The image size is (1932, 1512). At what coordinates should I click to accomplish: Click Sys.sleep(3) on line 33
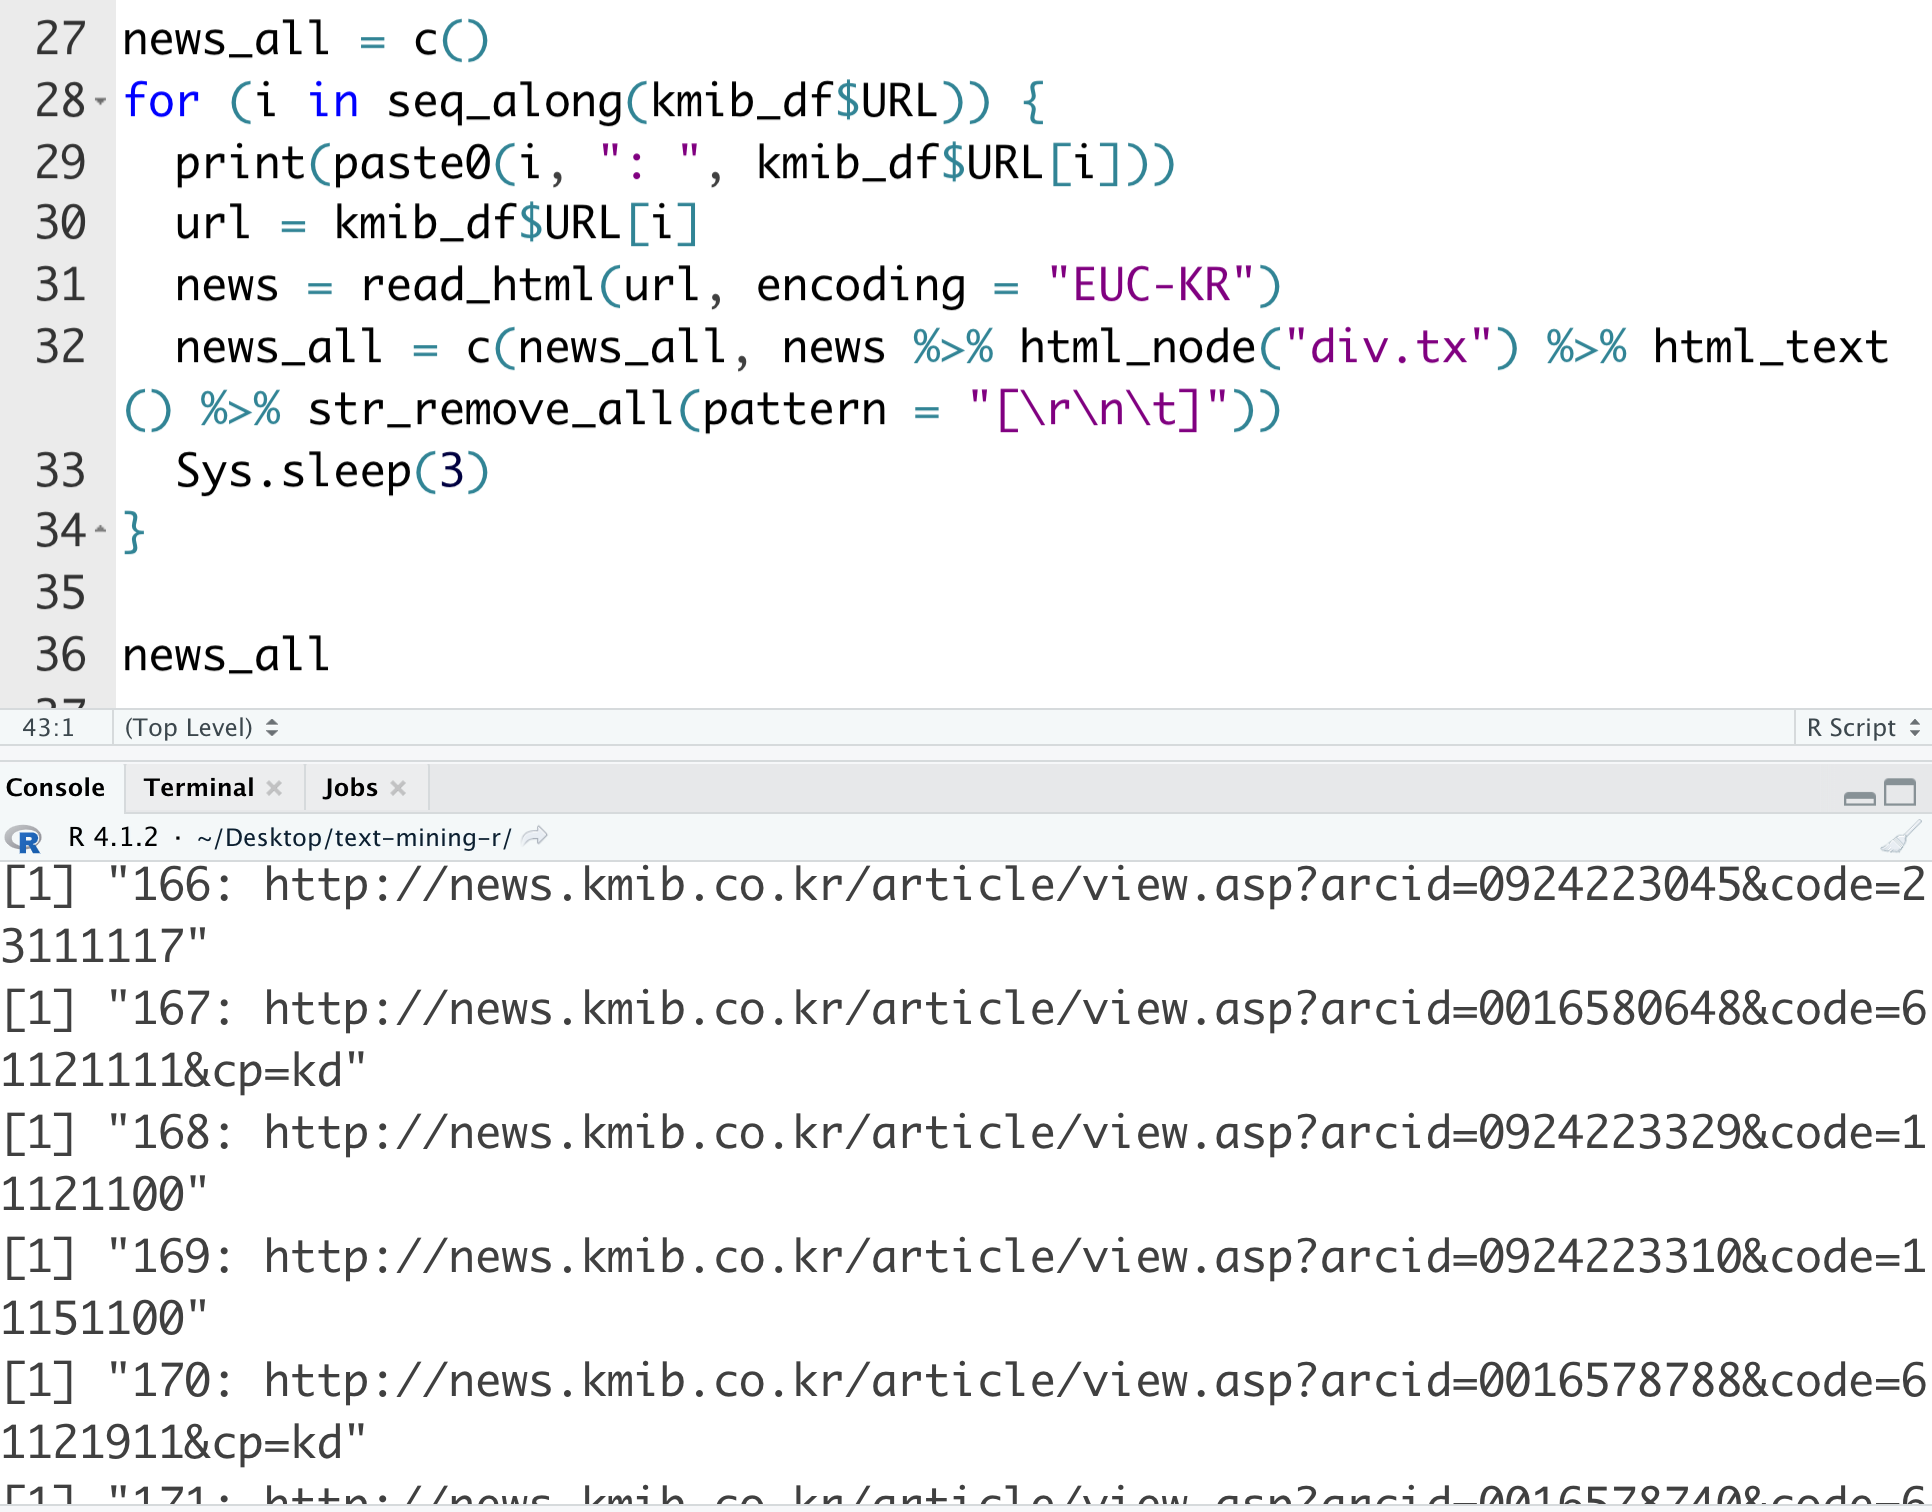(x=332, y=471)
